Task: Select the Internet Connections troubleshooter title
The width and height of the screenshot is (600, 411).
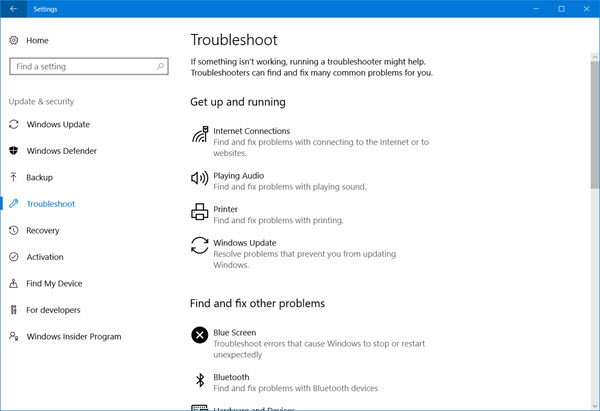Action: click(x=252, y=131)
